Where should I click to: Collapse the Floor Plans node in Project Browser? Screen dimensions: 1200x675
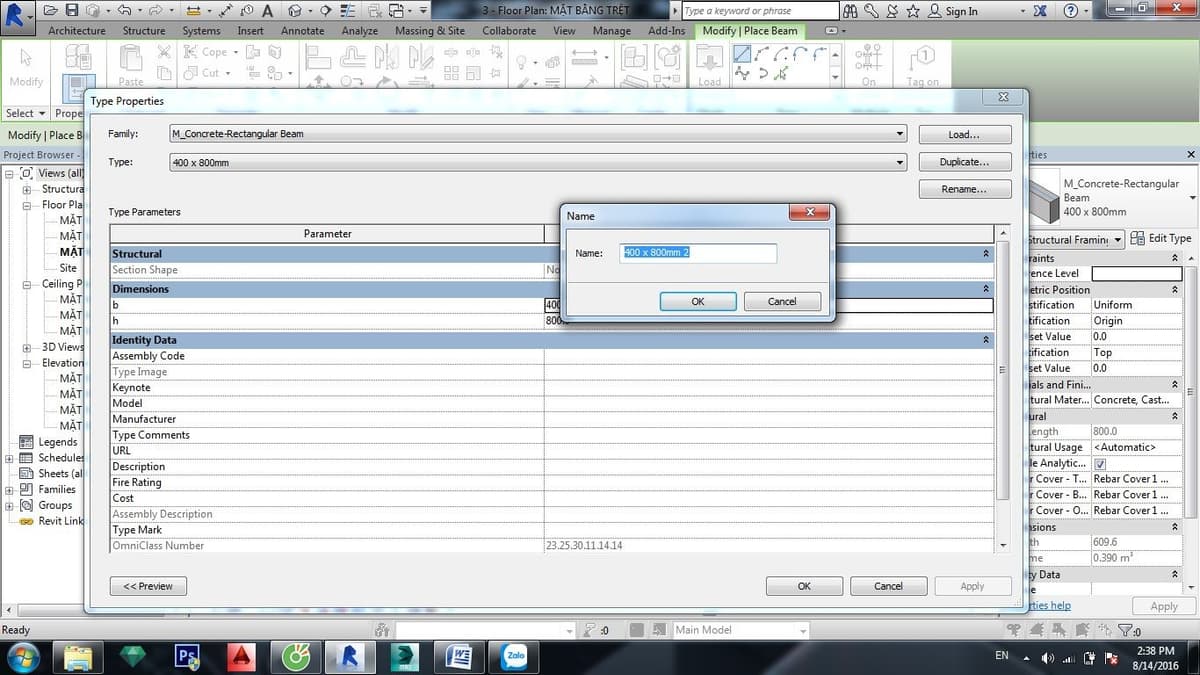coord(26,205)
